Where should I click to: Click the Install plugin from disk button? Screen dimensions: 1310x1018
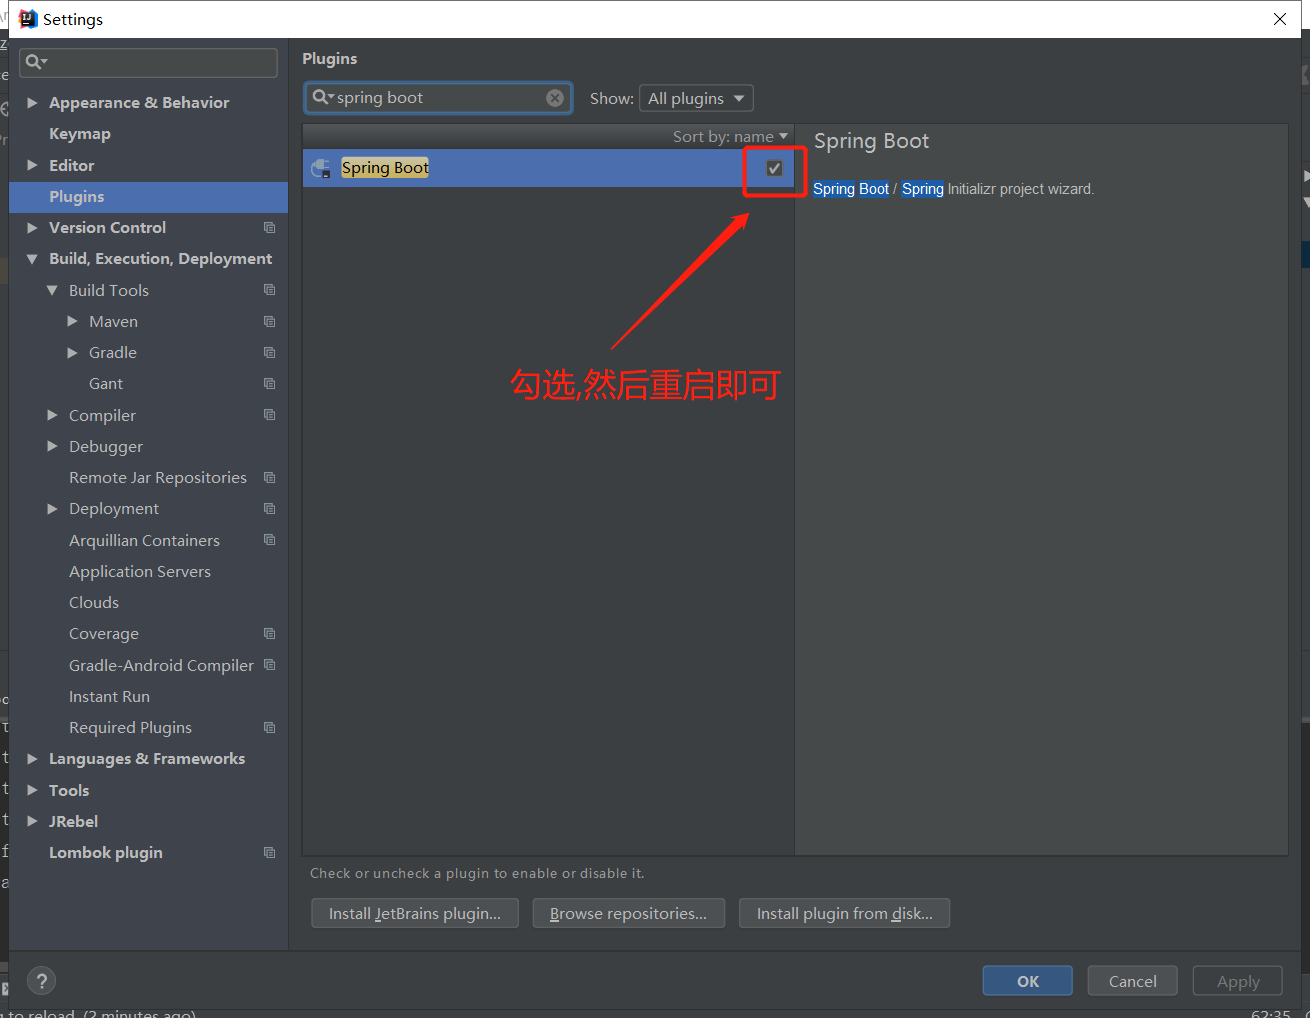point(844,912)
